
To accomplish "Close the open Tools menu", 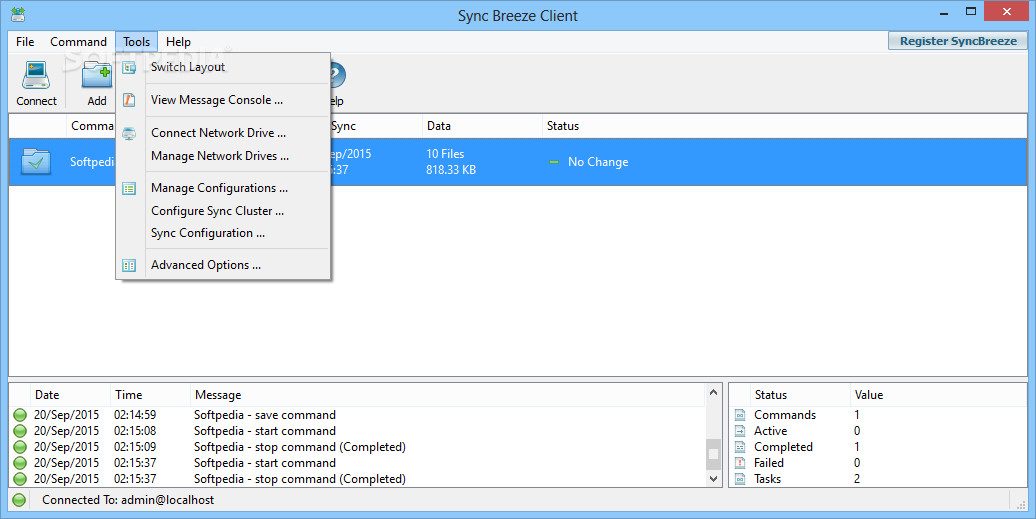I will coord(137,42).
